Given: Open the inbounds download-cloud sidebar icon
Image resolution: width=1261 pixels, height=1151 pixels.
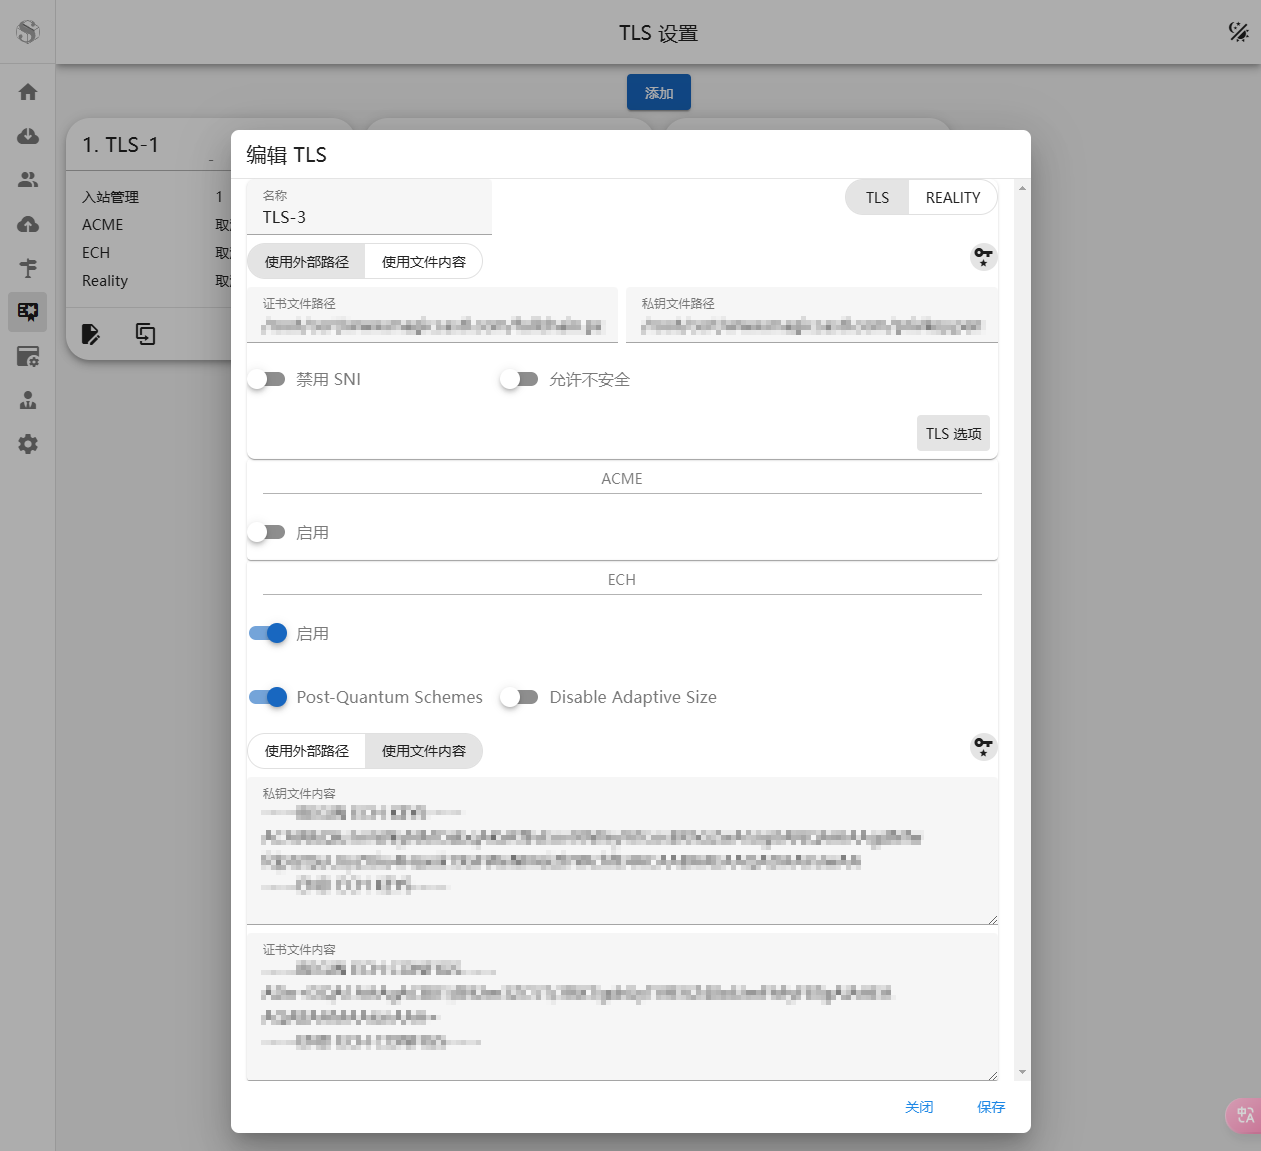Looking at the screenshot, I should [x=28, y=136].
